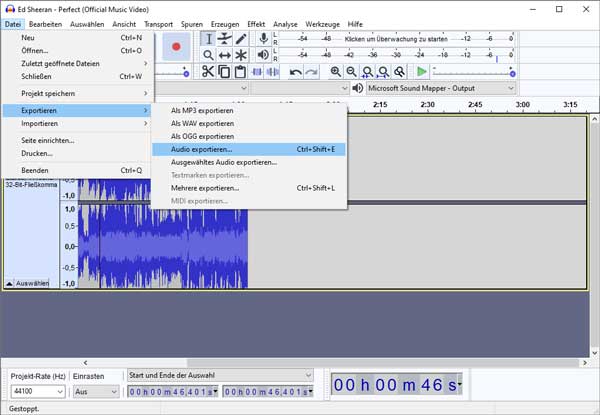
Task: Open the Bearbeiten menu
Action: coord(45,24)
